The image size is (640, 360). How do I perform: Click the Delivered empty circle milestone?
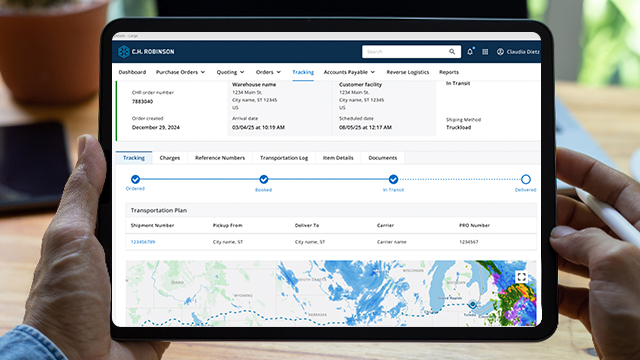(526, 179)
